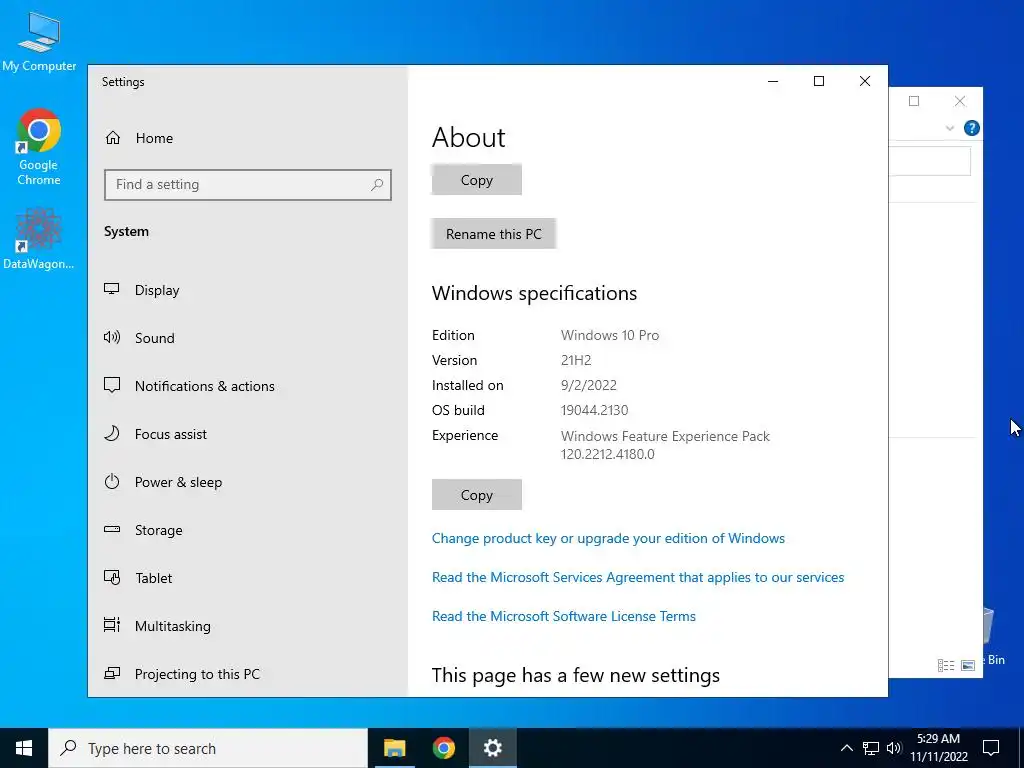This screenshot has width=1024, height=768.
Task: Click the Sound speaker icon in sidebar
Action: pos(112,337)
